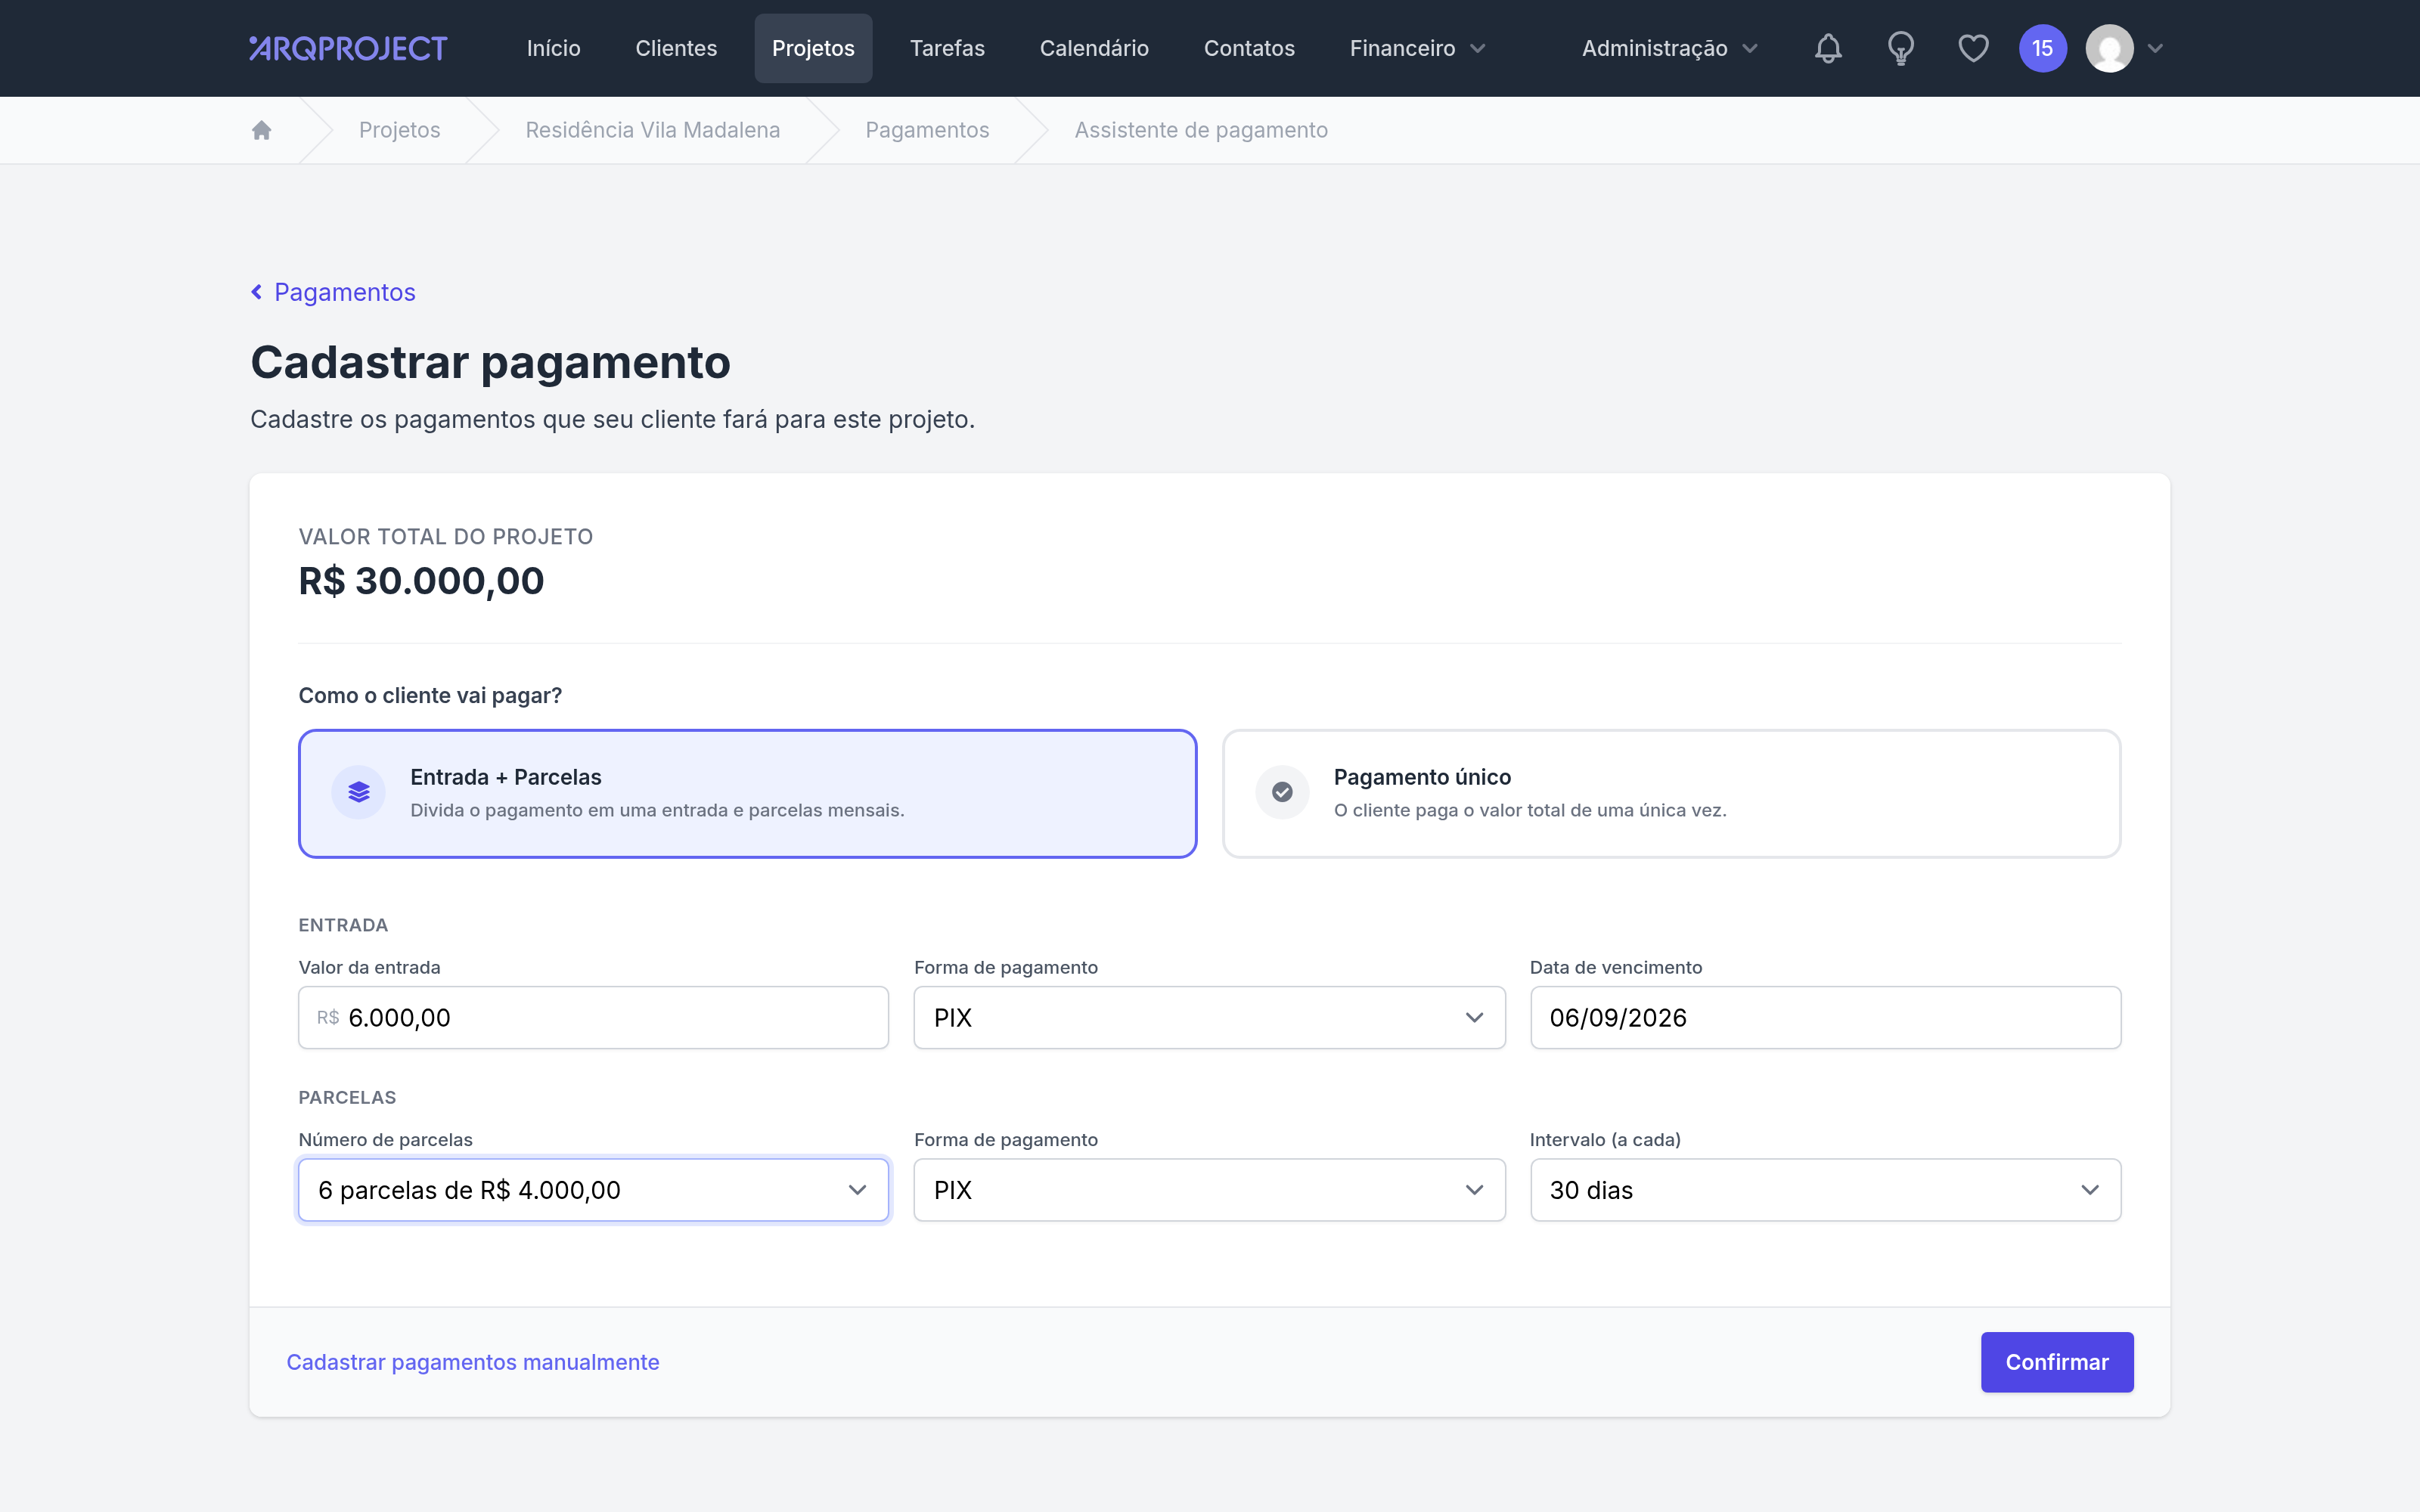Open the Projetos nav item
2420x1512 pixels.
click(813, 48)
